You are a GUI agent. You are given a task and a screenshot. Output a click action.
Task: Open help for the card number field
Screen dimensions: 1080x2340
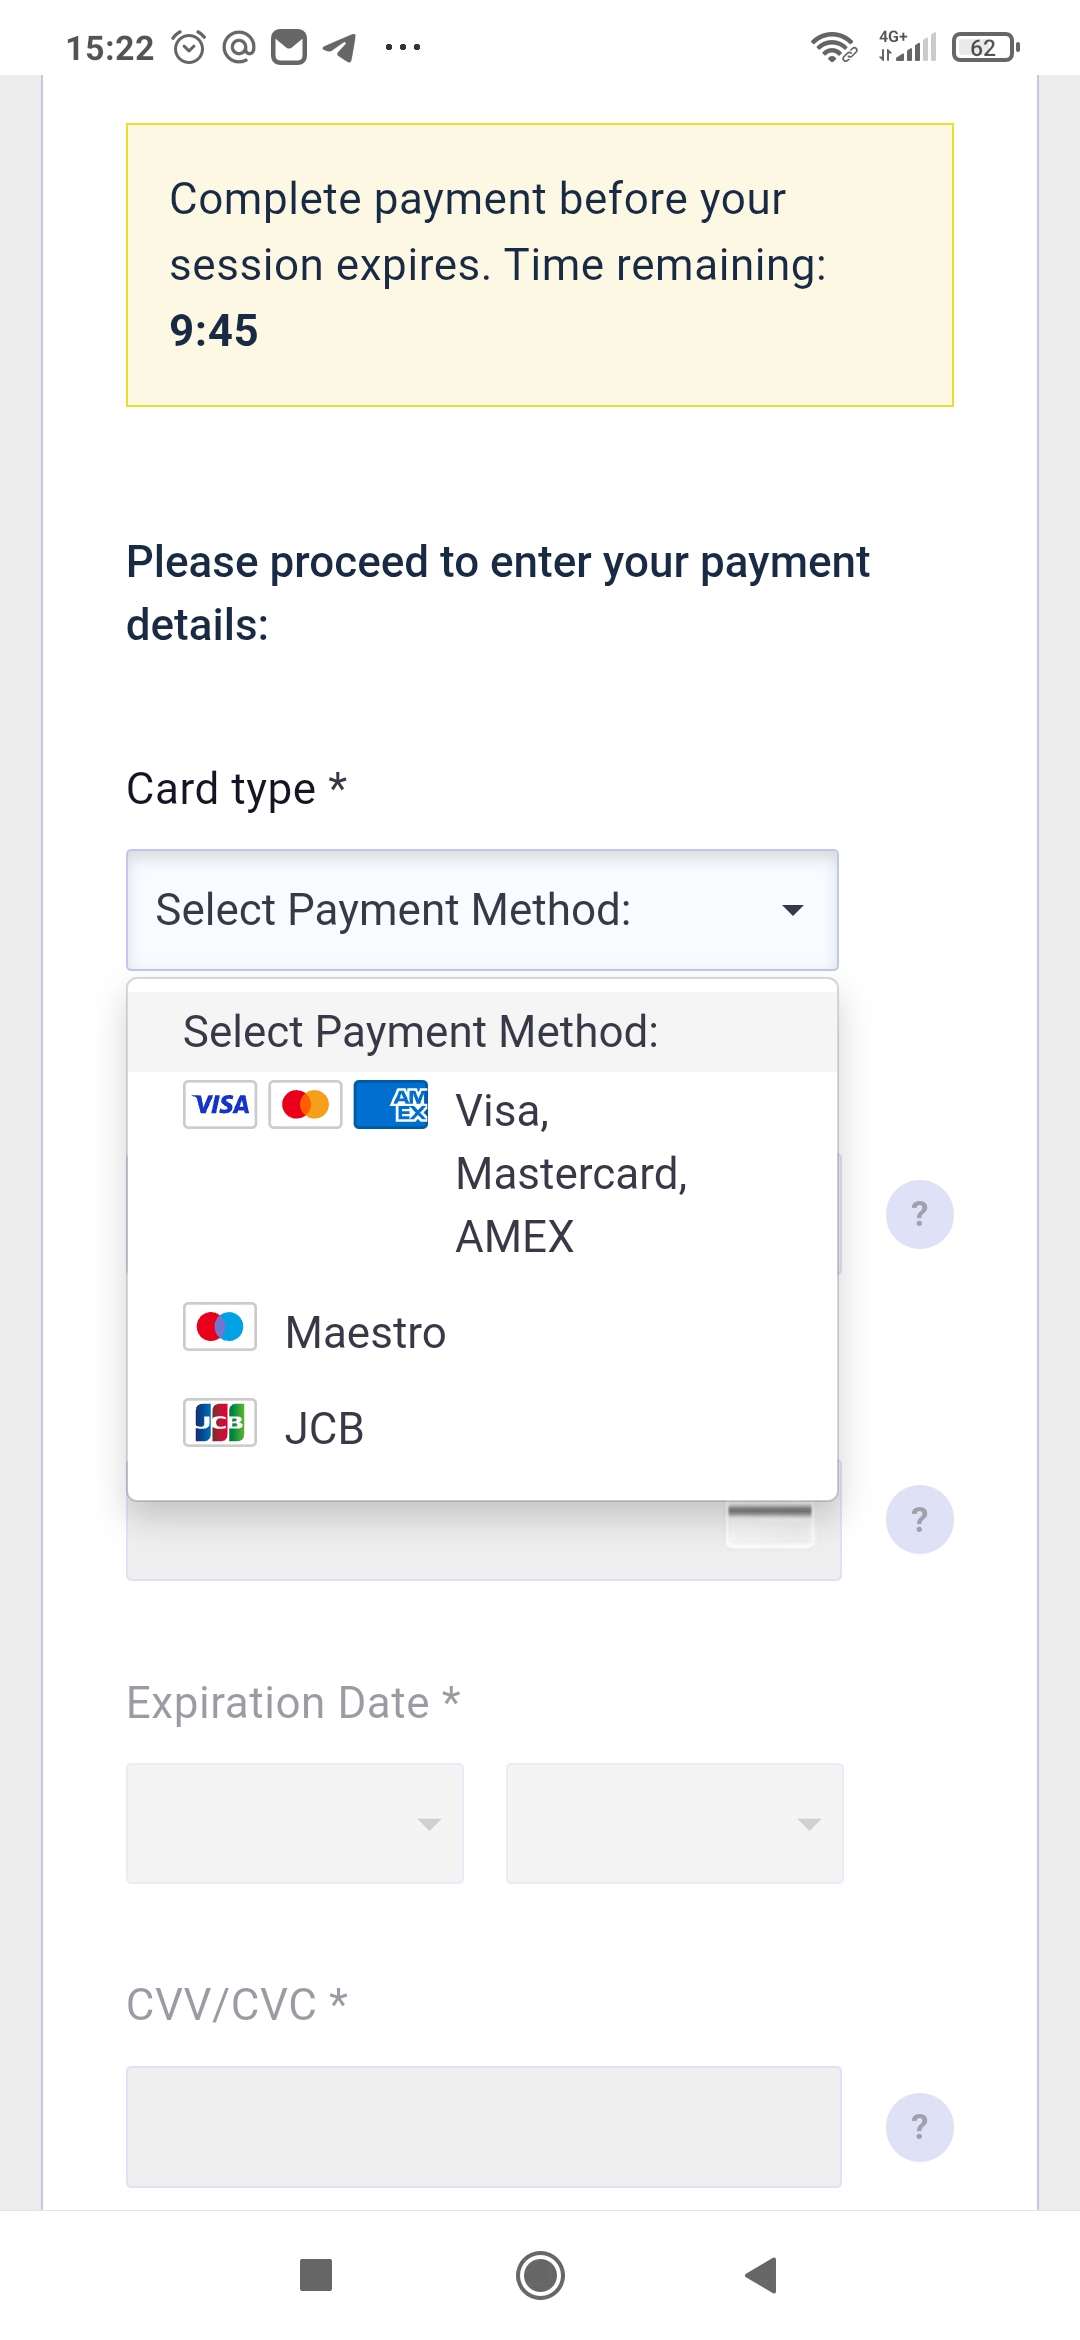(x=920, y=1215)
